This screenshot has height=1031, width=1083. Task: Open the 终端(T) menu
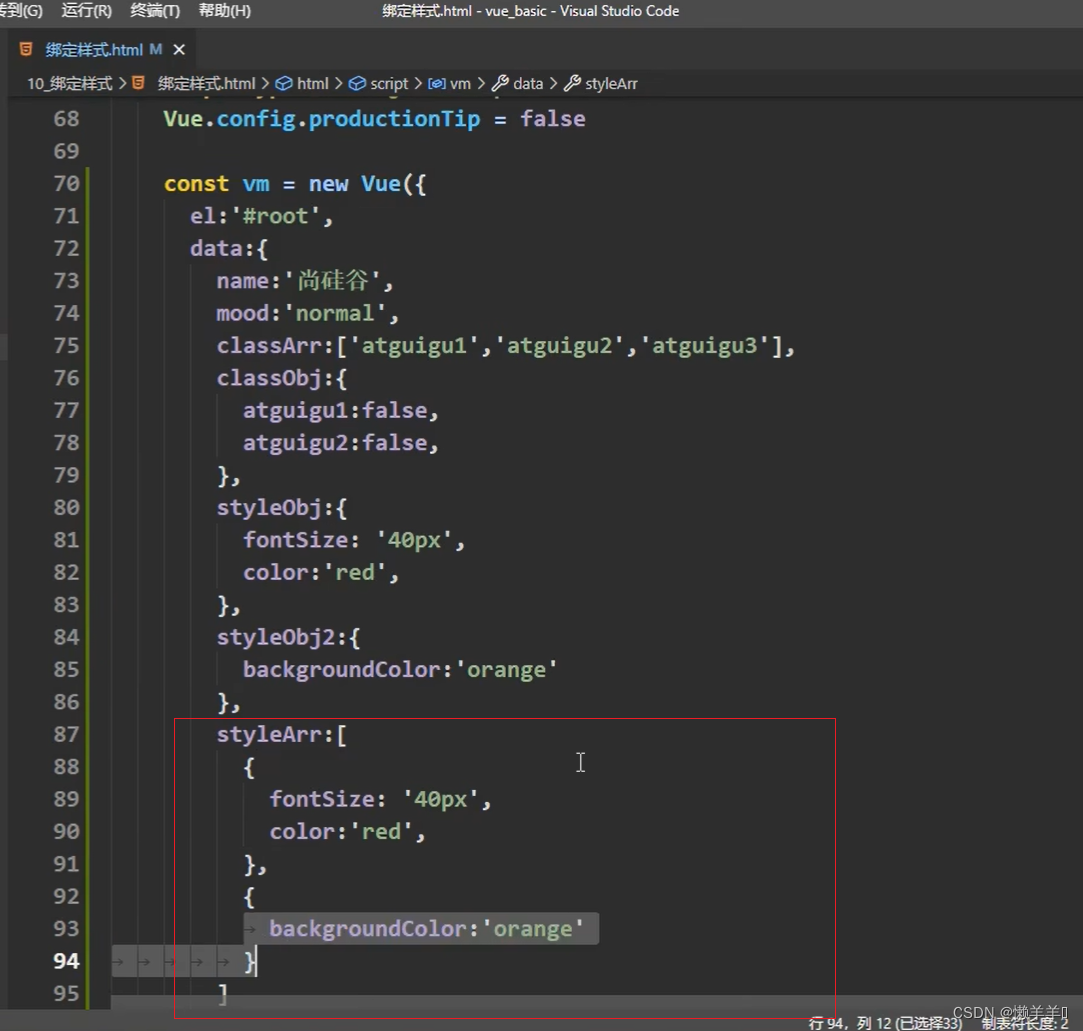(x=155, y=11)
